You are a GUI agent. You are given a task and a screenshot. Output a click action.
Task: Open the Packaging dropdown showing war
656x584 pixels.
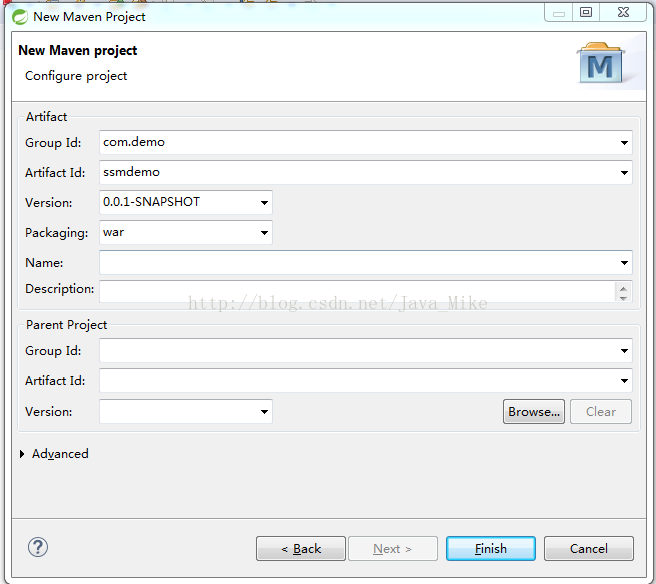[x=264, y=233]
